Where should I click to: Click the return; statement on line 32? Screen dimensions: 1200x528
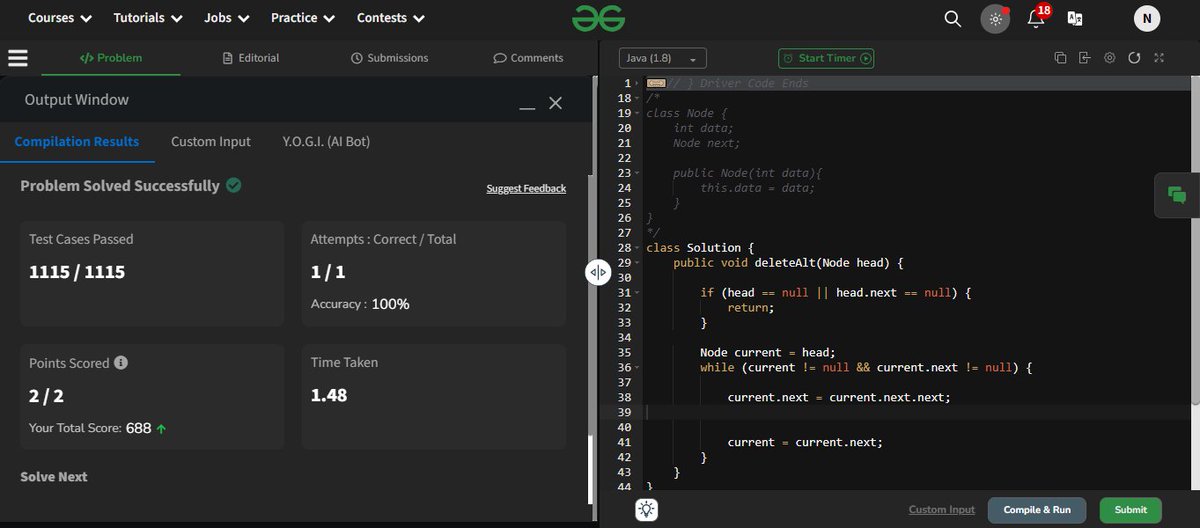pyautogui.click(x=751, y=308)
